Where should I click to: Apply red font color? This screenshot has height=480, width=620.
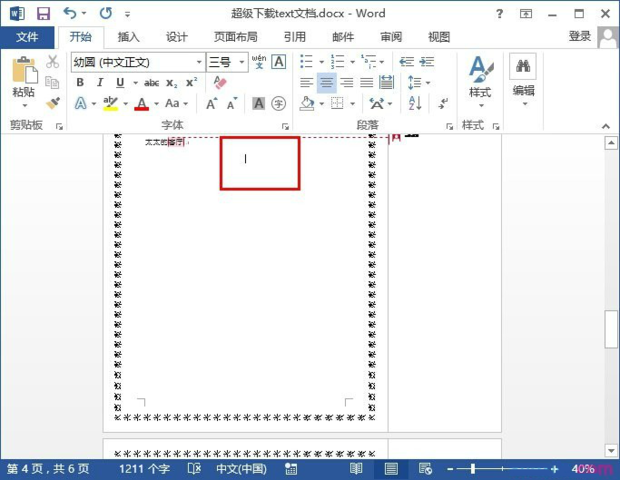[x=142, y=104]
